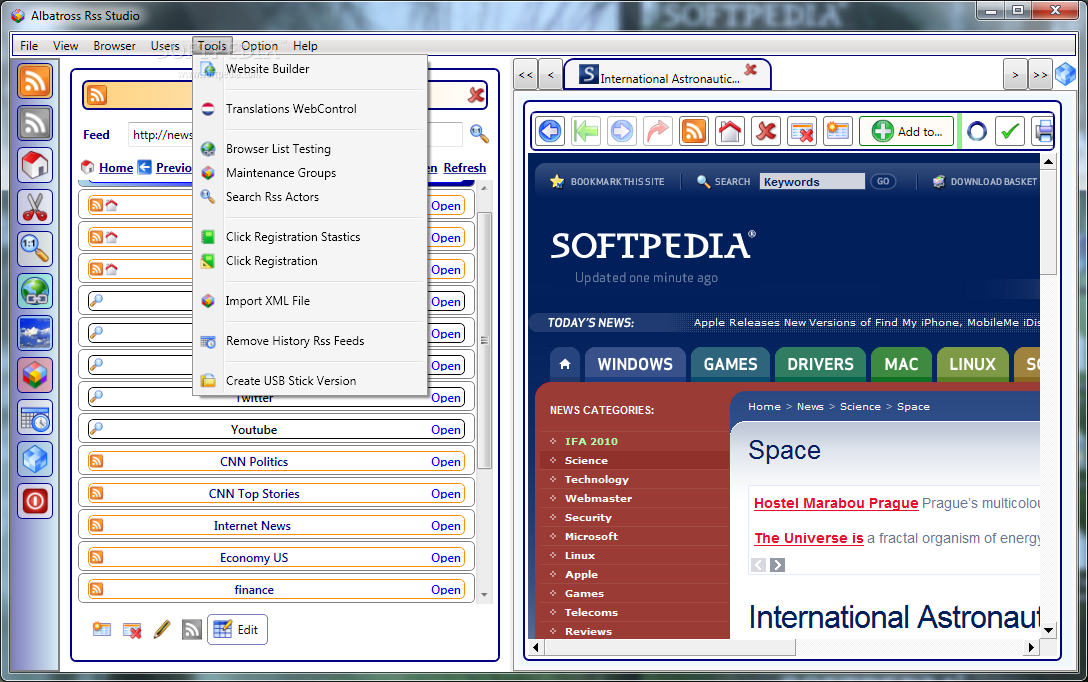Open the WINDOWS tab on Softpedia page

click(635, 364)
